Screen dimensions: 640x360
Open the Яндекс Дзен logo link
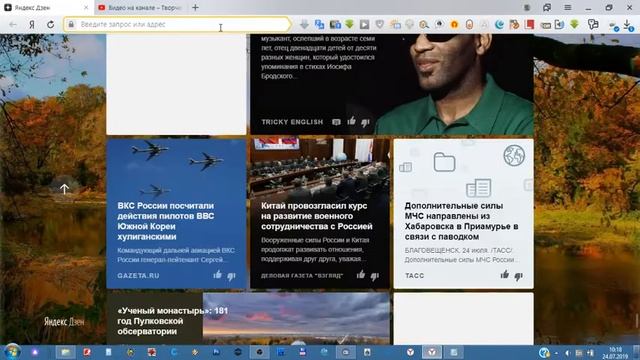click(x=64, y=322)
